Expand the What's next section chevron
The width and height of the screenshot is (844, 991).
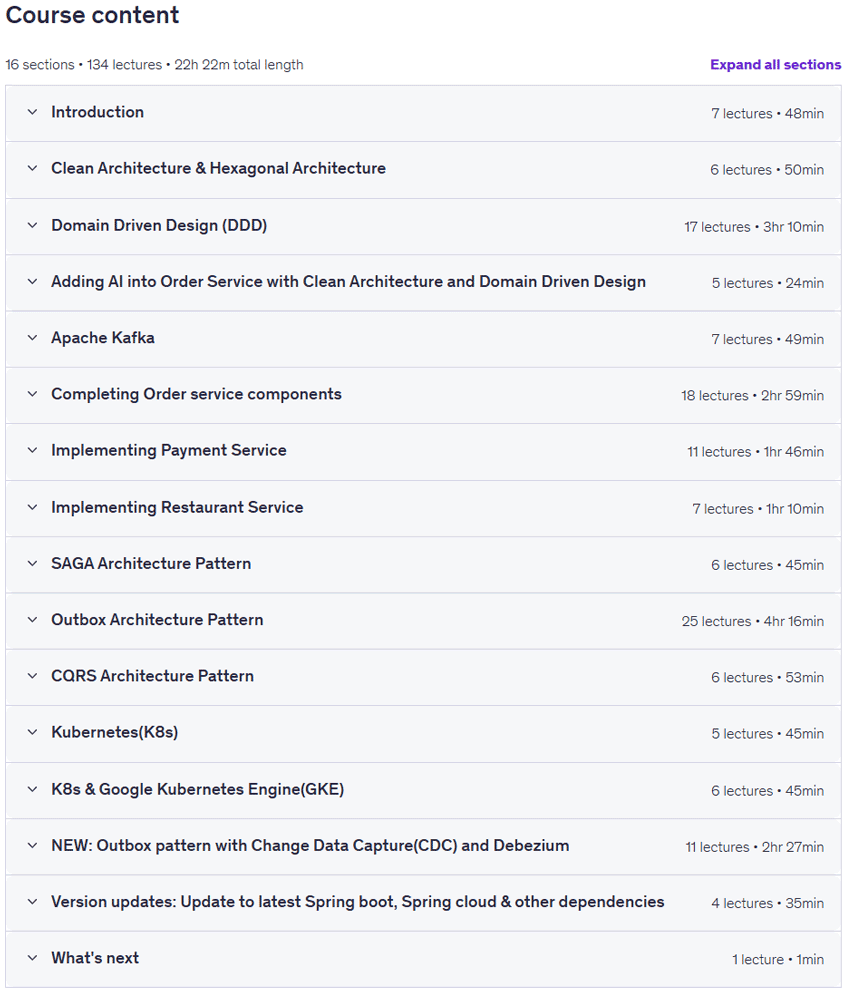(x=32, y=958)
